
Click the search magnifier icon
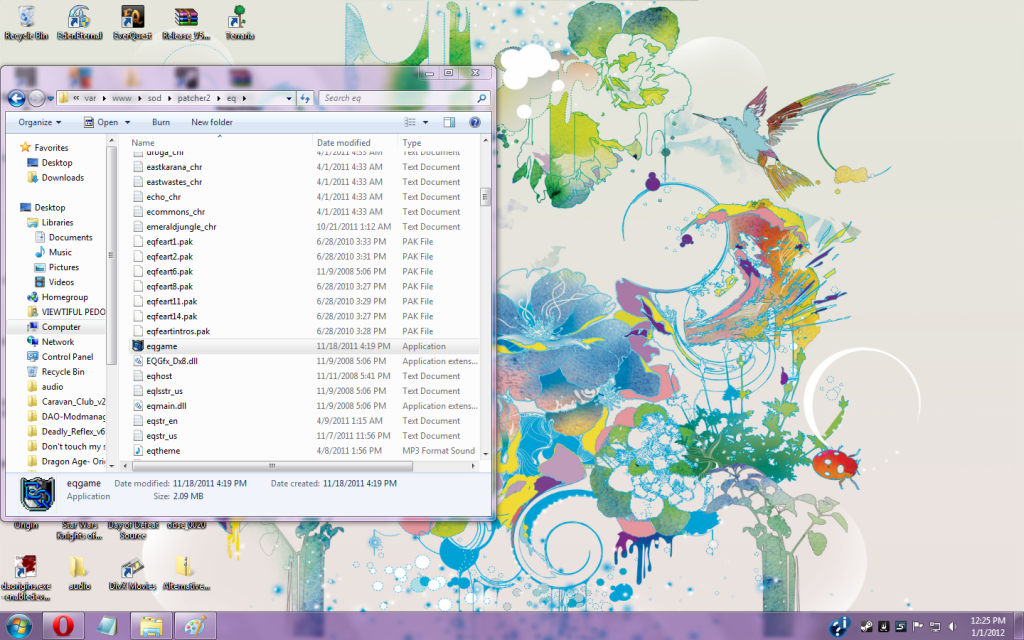(482, 98)
